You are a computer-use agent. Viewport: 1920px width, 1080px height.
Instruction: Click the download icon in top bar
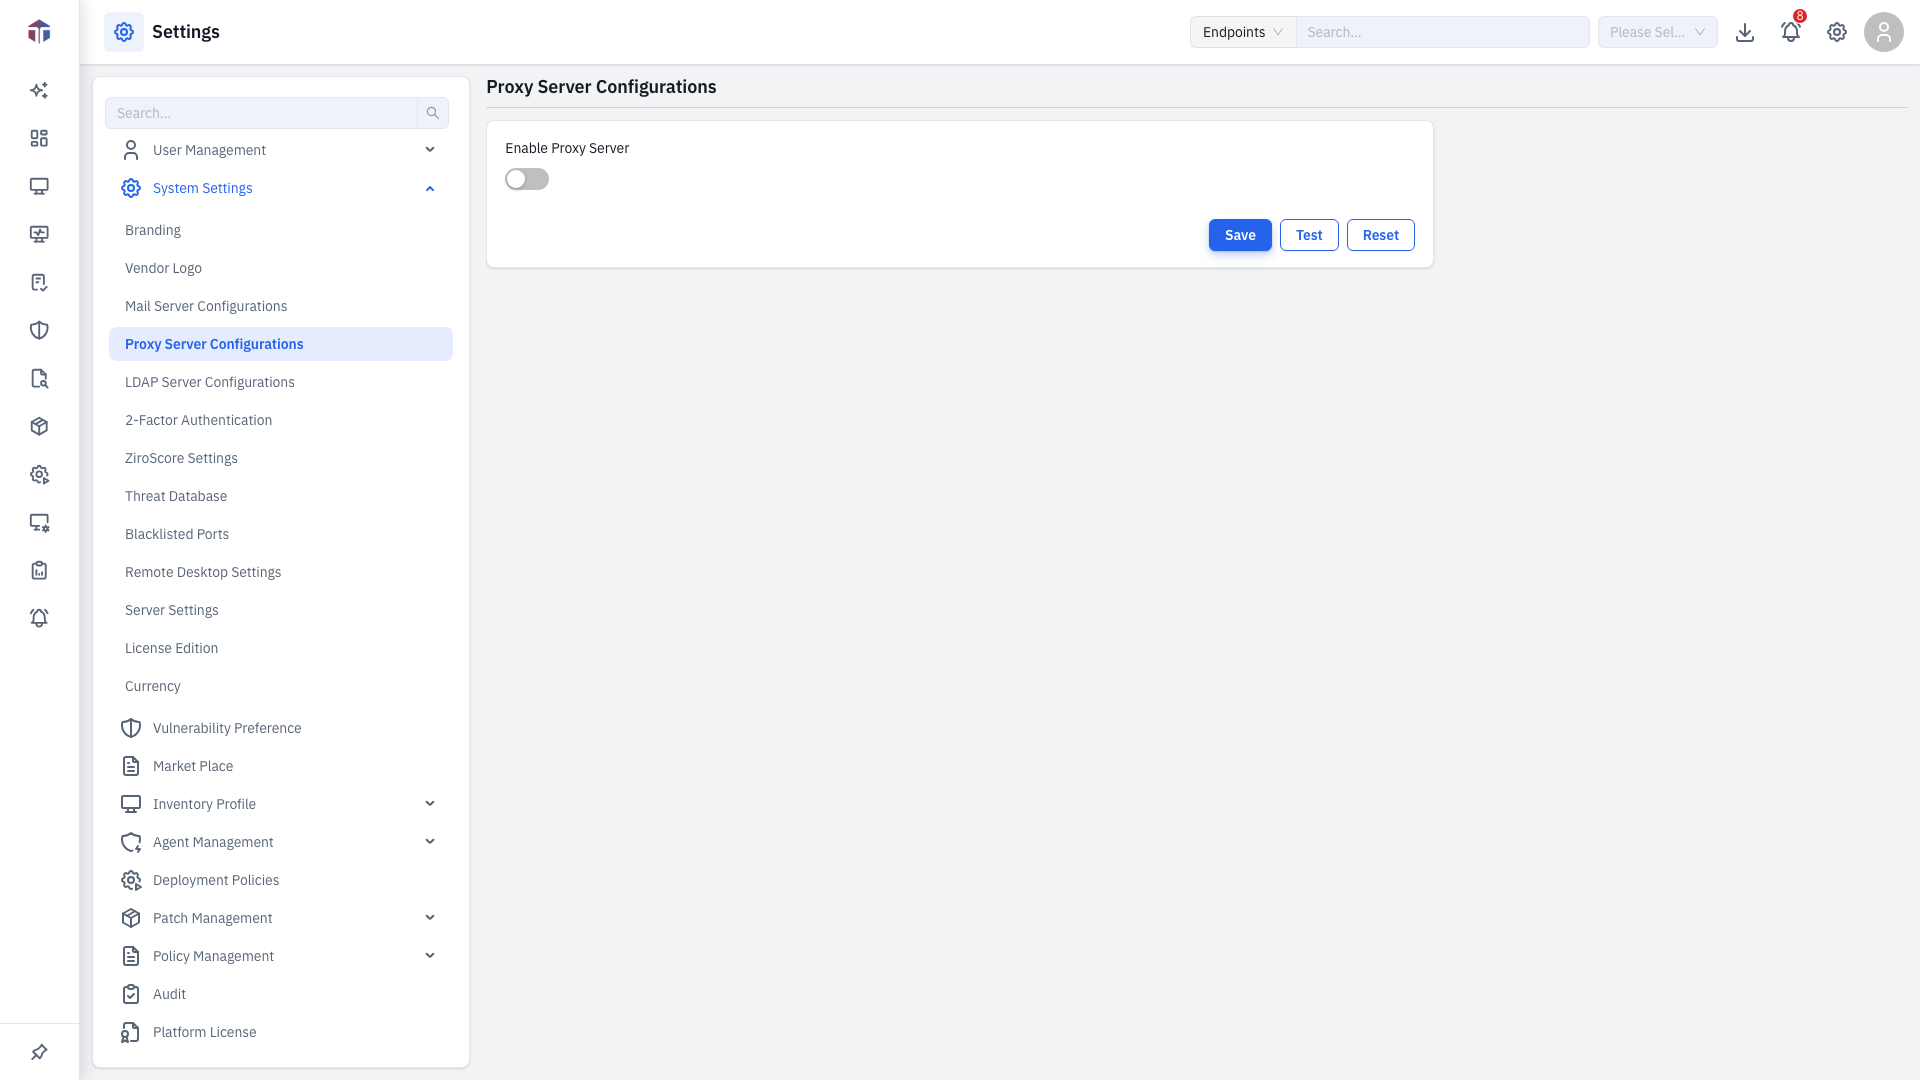click(x=1745, y=32)
